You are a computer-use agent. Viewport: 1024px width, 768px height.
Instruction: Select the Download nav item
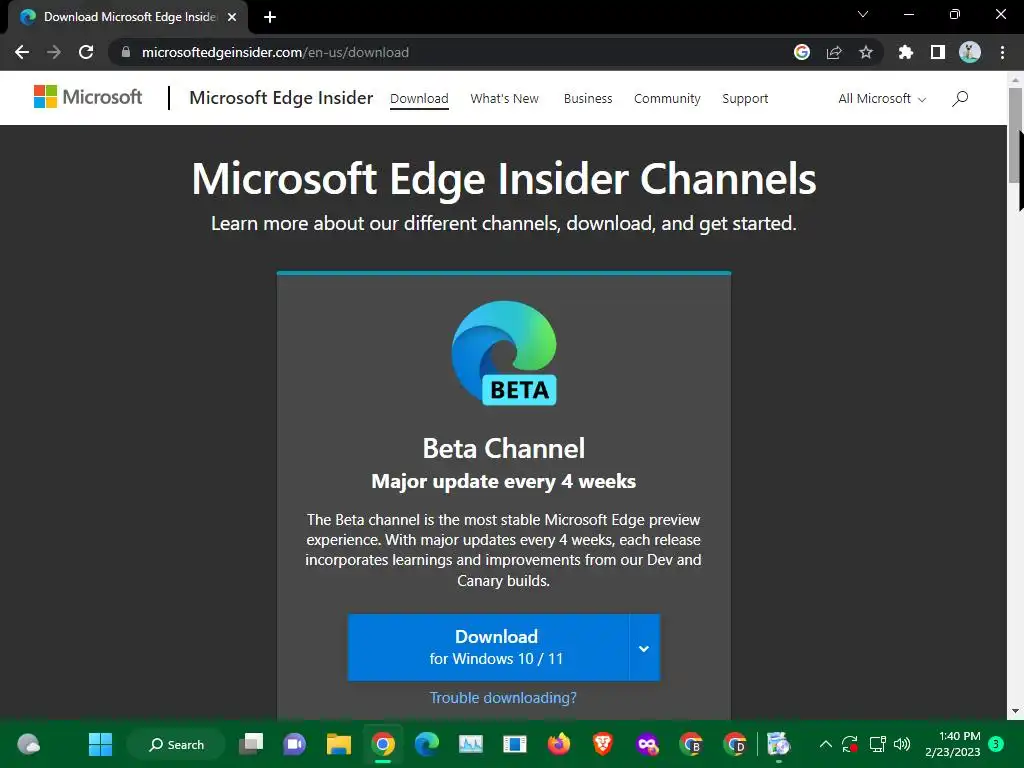[419, 99]
